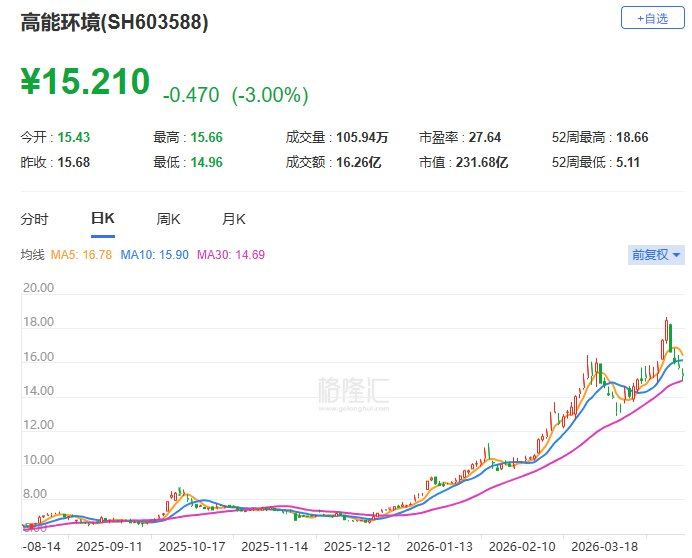Expand the 前复权 adjustment dropdown

click(x=656, y=255)
